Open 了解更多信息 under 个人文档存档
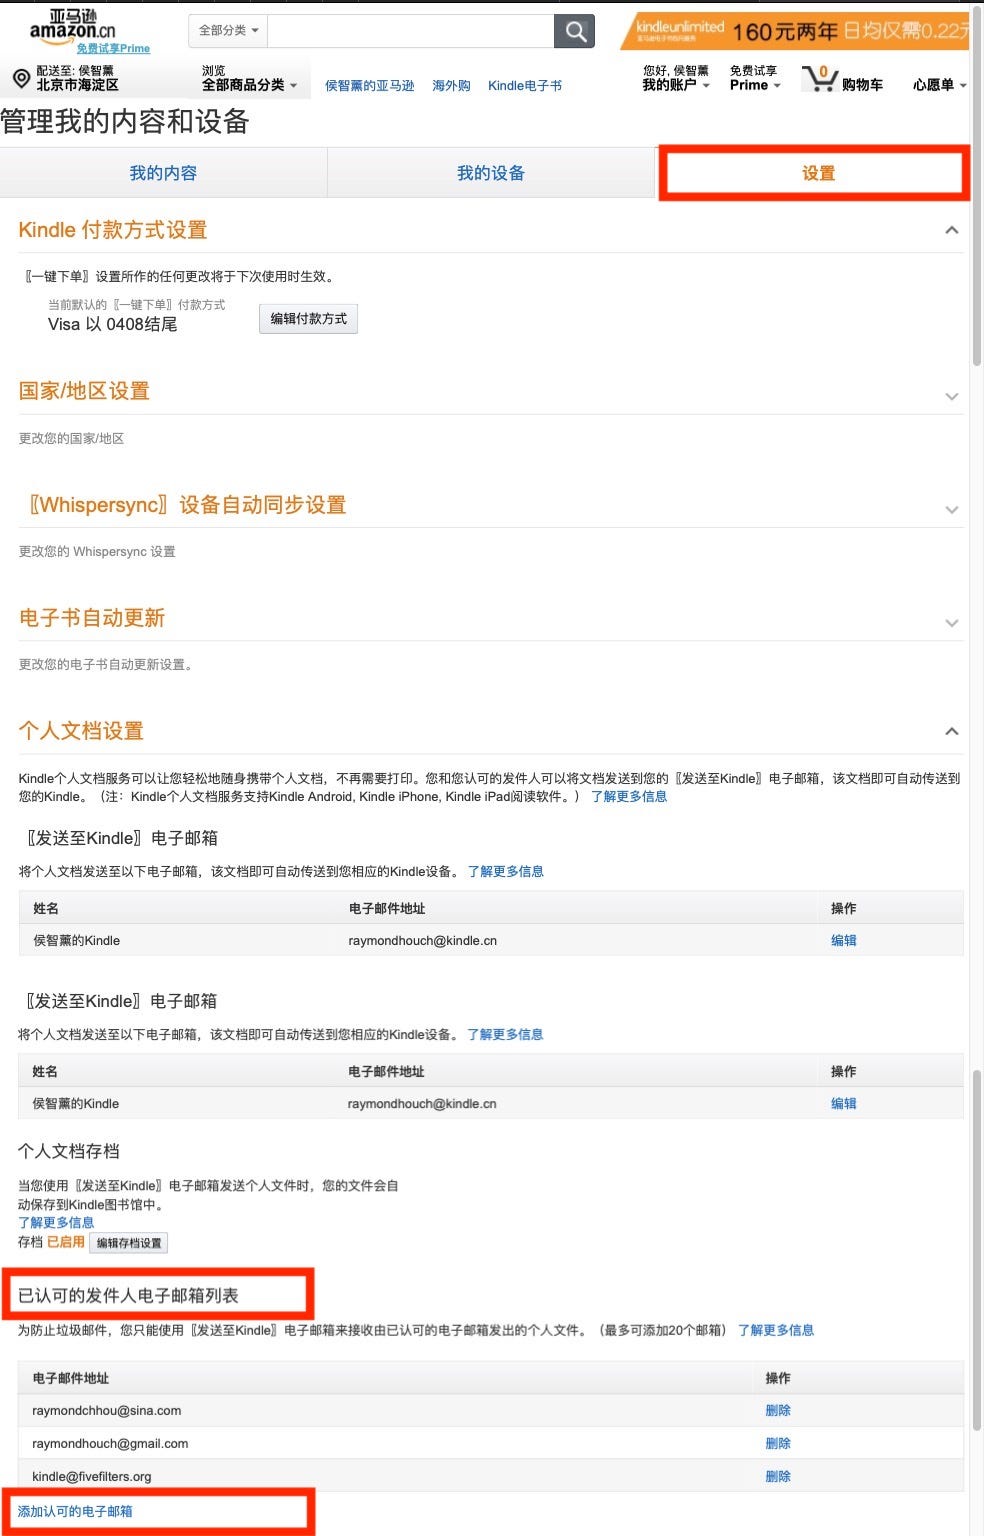The width and height of the screenshot is (984, 1536). click(56, 1223)
